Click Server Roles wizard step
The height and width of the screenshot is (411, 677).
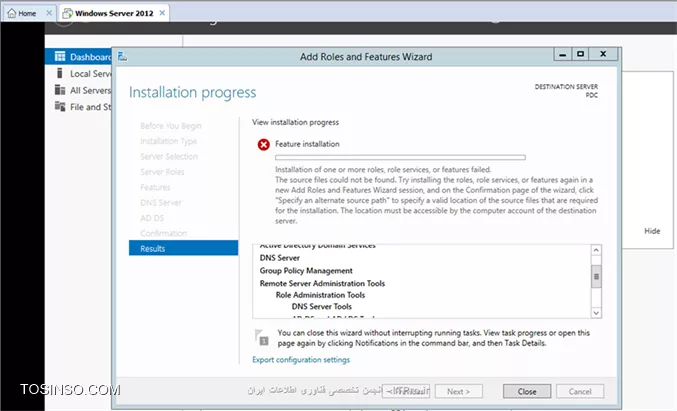[x=162, y=172]
